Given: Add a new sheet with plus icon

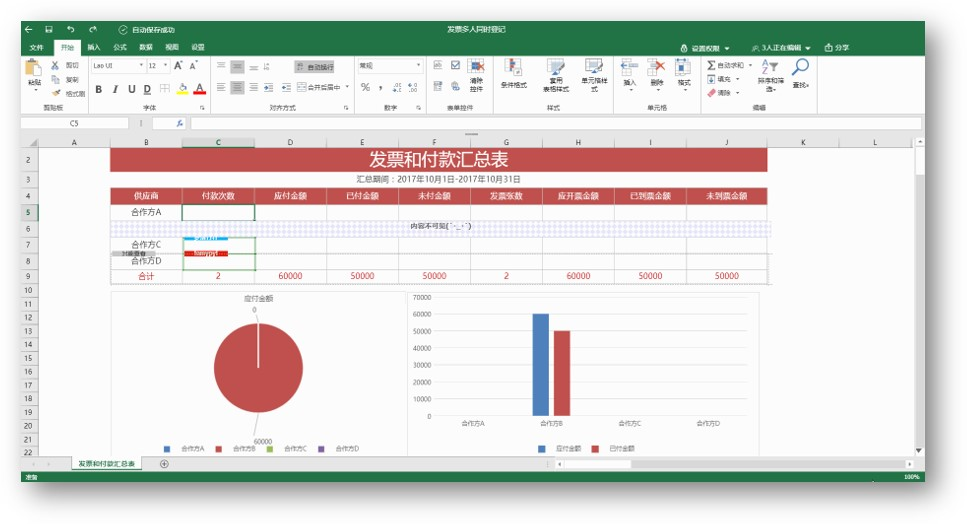Looking at the screenshot, I should 164,464.
